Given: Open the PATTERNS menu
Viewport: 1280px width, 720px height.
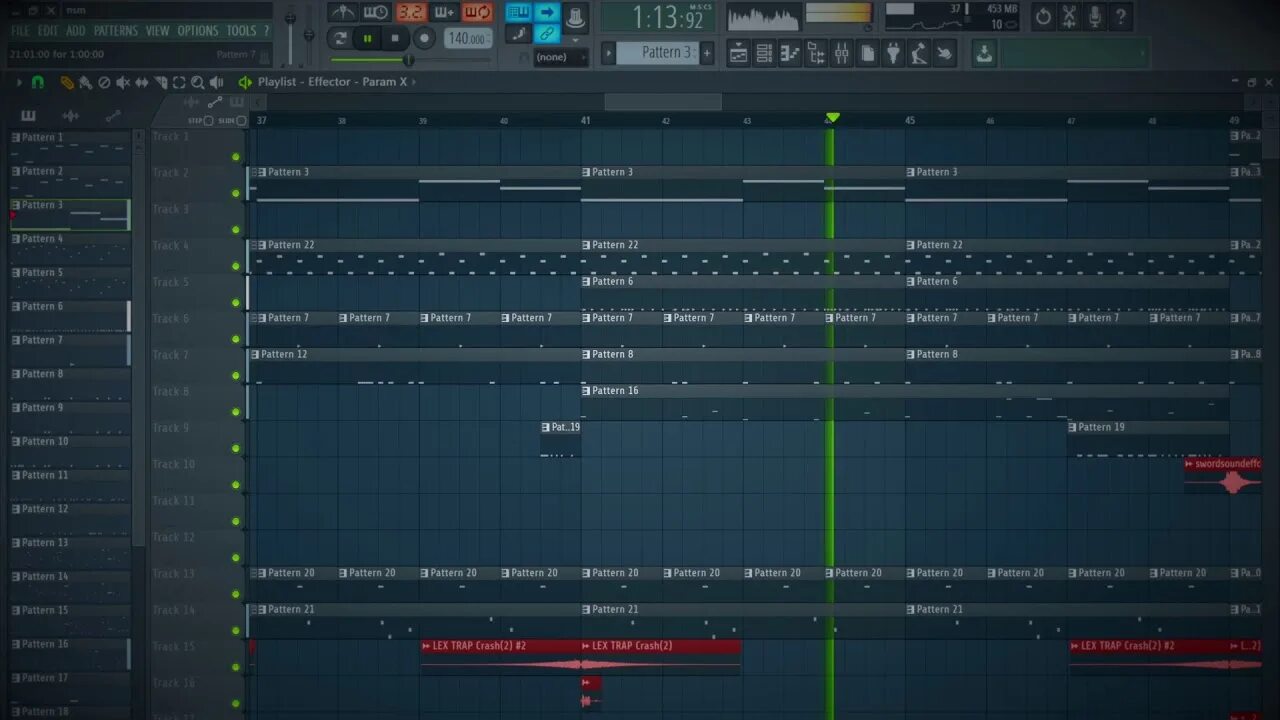Looking at the screenshot, I should point(116,31).
